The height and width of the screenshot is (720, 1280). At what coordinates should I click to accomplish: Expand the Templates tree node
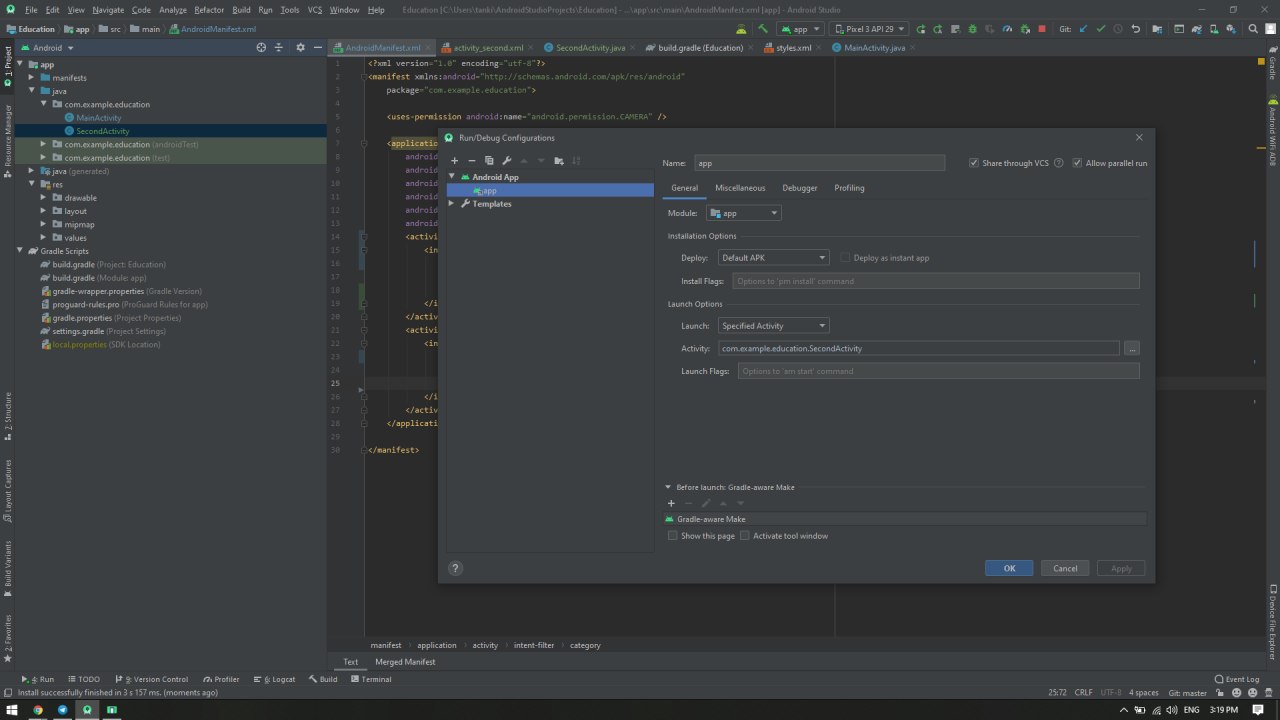coord(452,204)
